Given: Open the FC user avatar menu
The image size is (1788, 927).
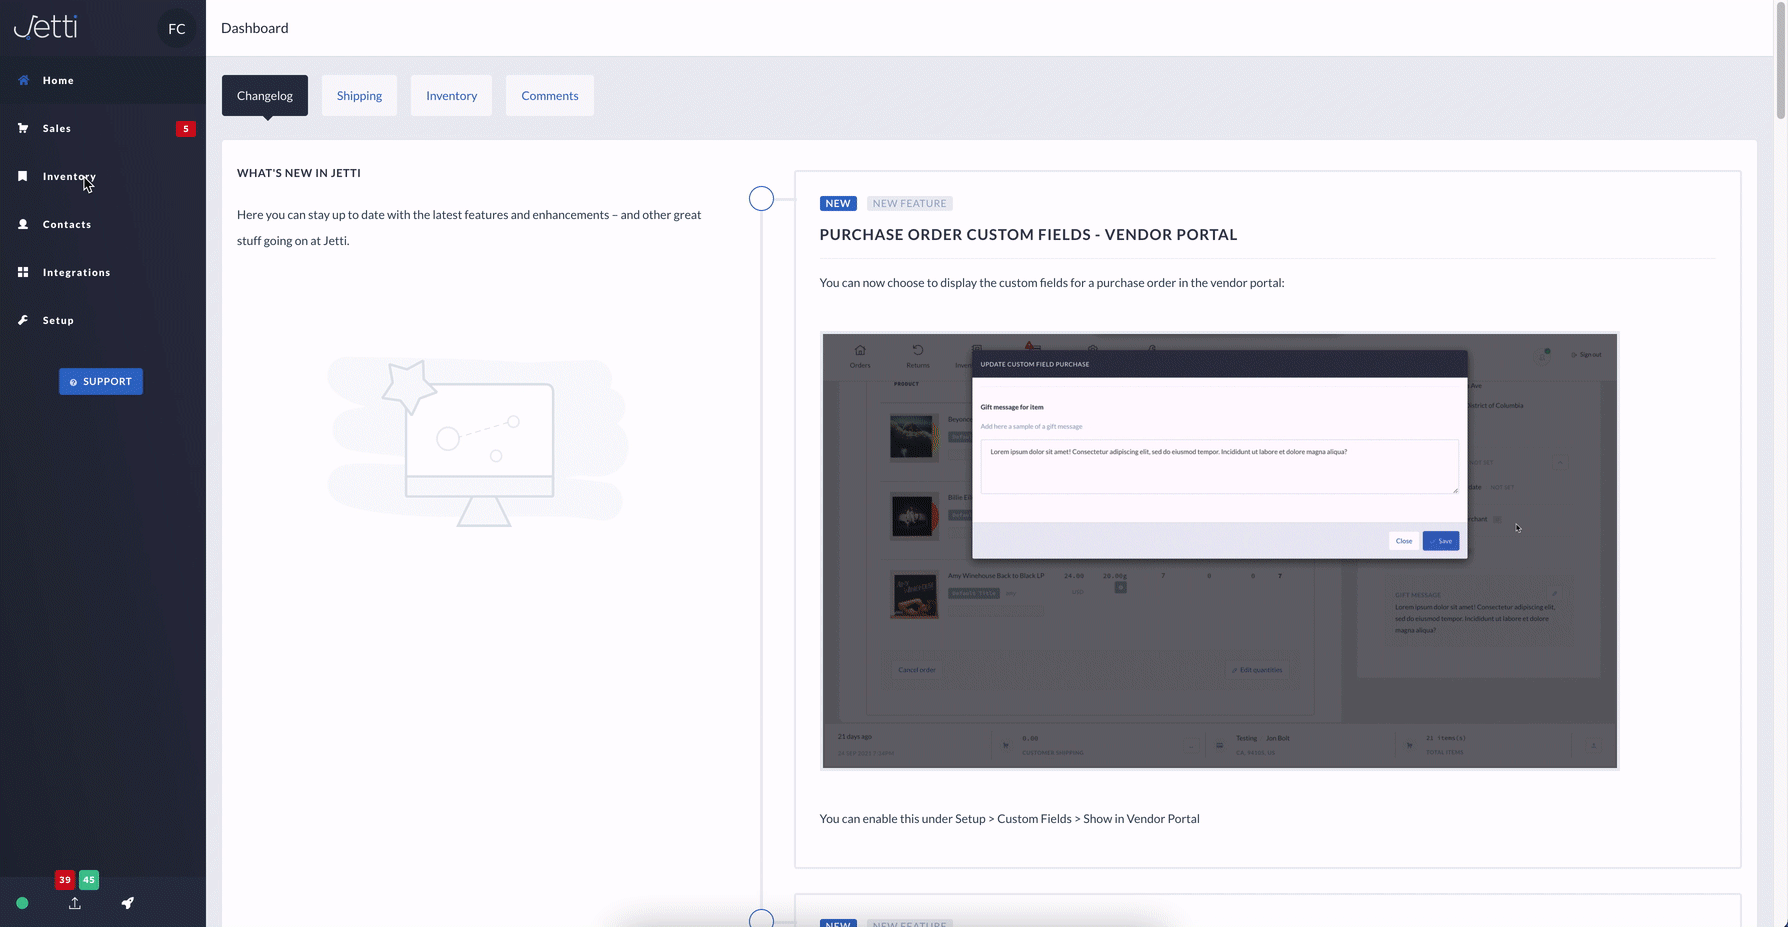Looking at the screenshot, I should (177, 29).
